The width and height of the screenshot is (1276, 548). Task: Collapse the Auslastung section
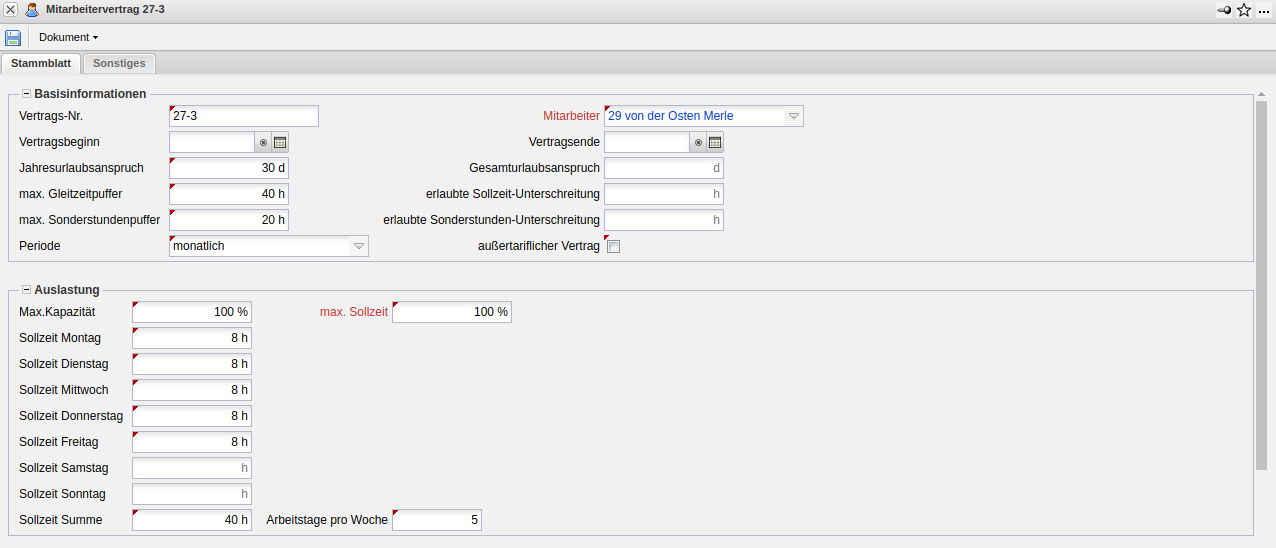(26, 290)
